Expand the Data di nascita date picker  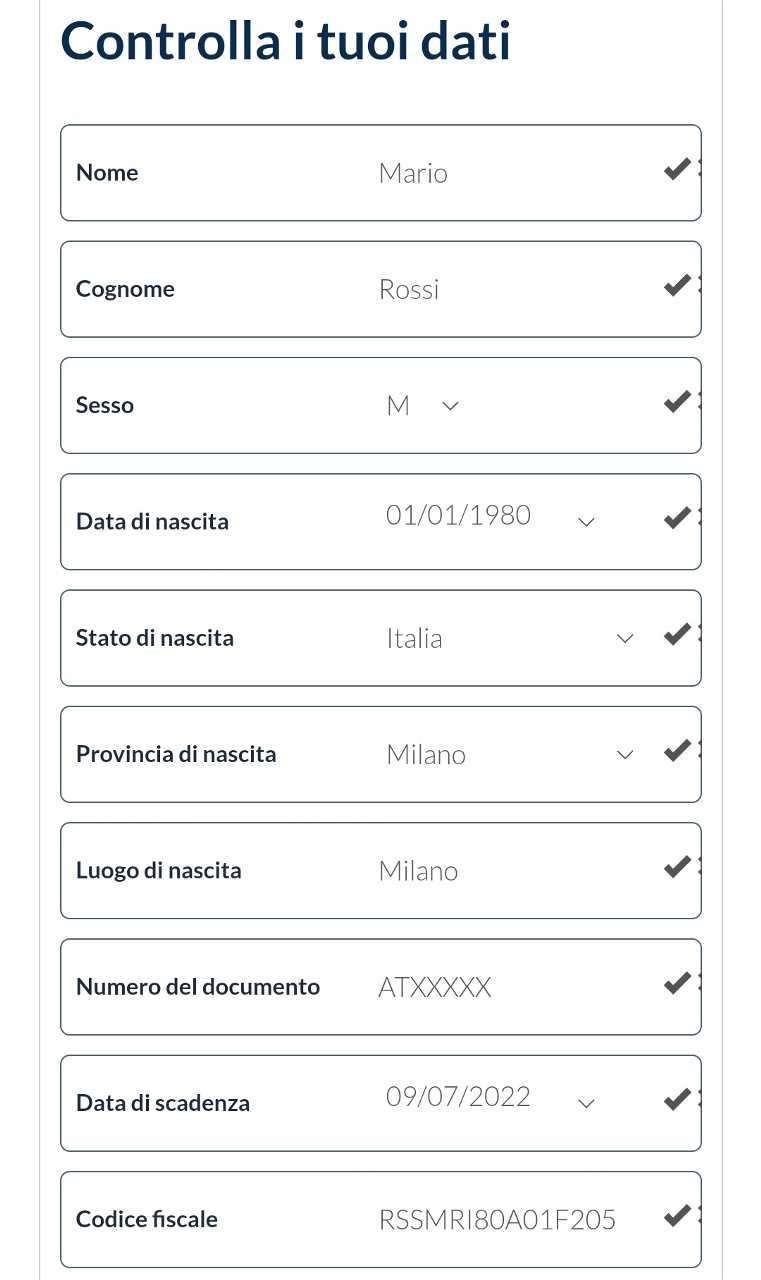coord(587,521)
